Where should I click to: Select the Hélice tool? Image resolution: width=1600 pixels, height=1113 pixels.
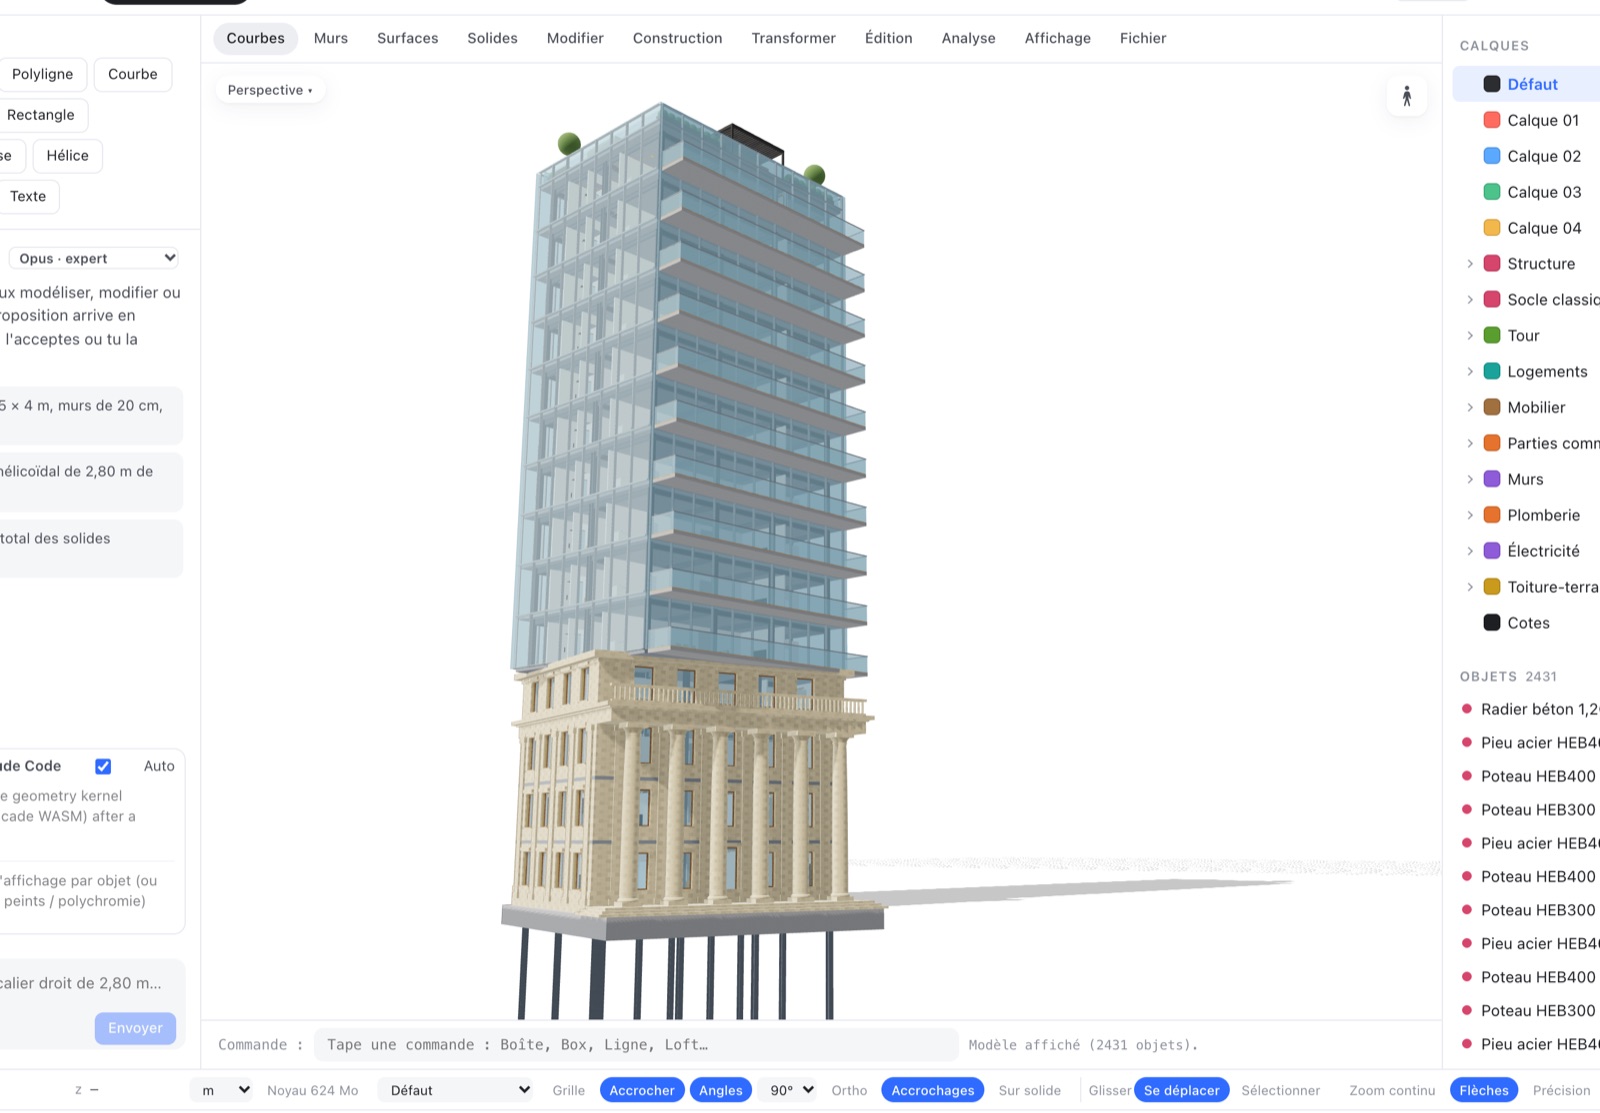click(67, 156)
